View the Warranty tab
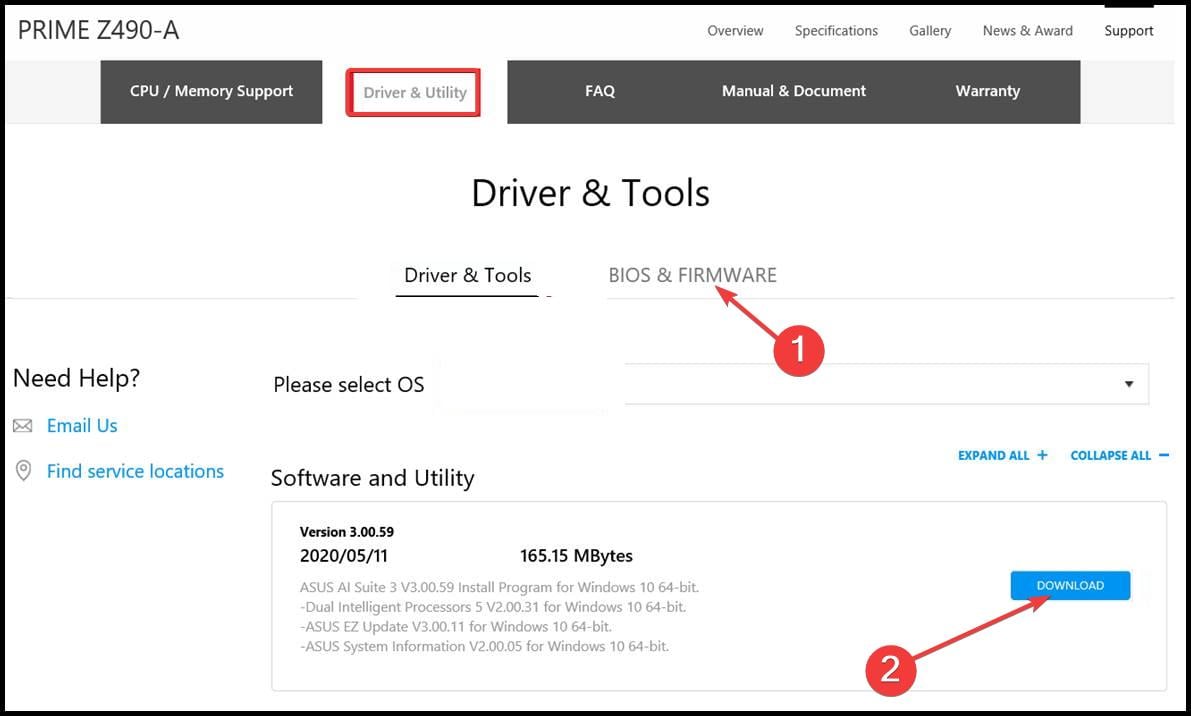The width and height of the screenshot is (1191, 716). 987,91
